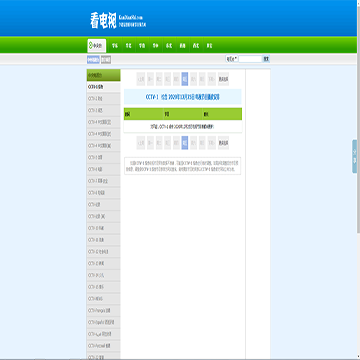Click the green header of the channel sidebar
The width and height of the screenshot is (360, 360).
103,75
